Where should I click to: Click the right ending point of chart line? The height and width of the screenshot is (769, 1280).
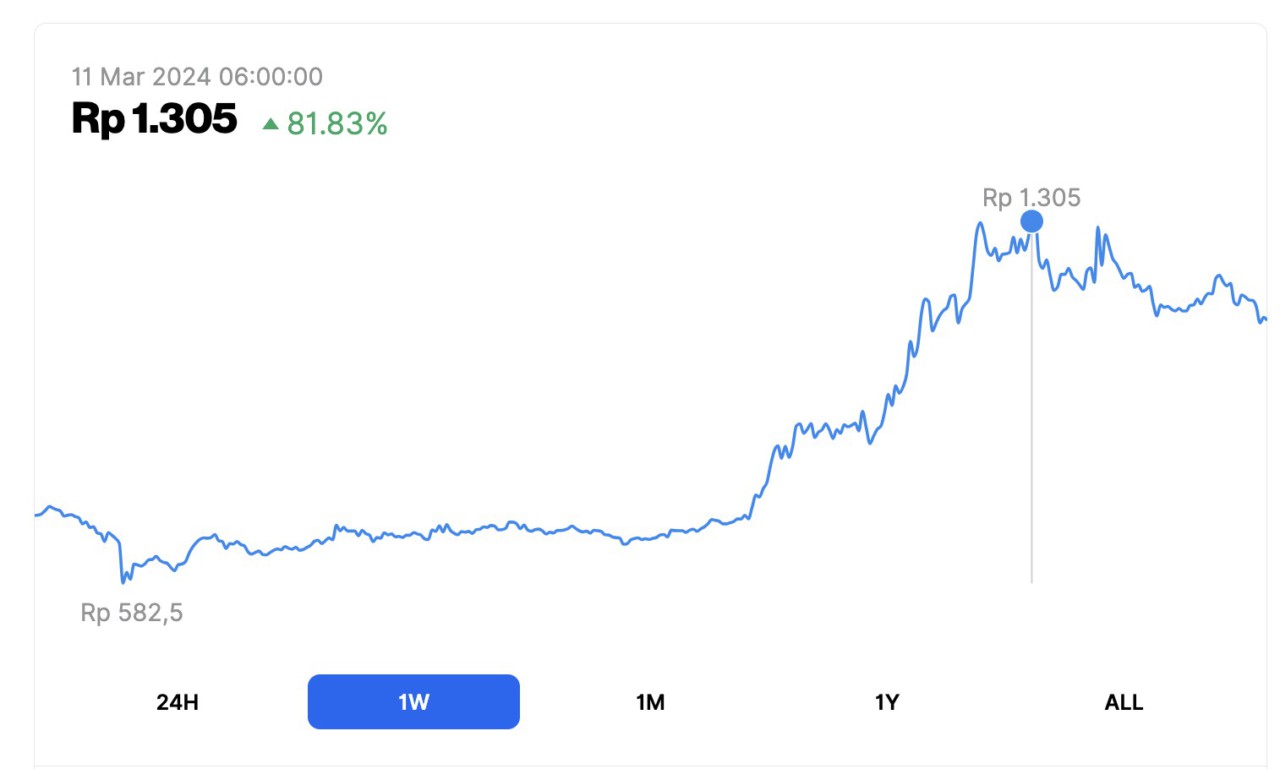1265,319
